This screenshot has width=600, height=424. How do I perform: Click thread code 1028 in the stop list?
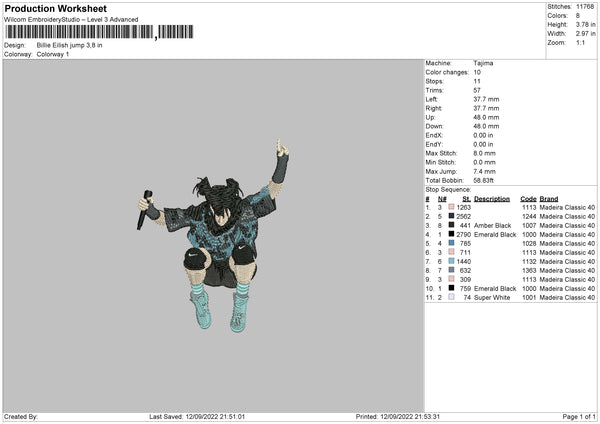tap(529, 243)
